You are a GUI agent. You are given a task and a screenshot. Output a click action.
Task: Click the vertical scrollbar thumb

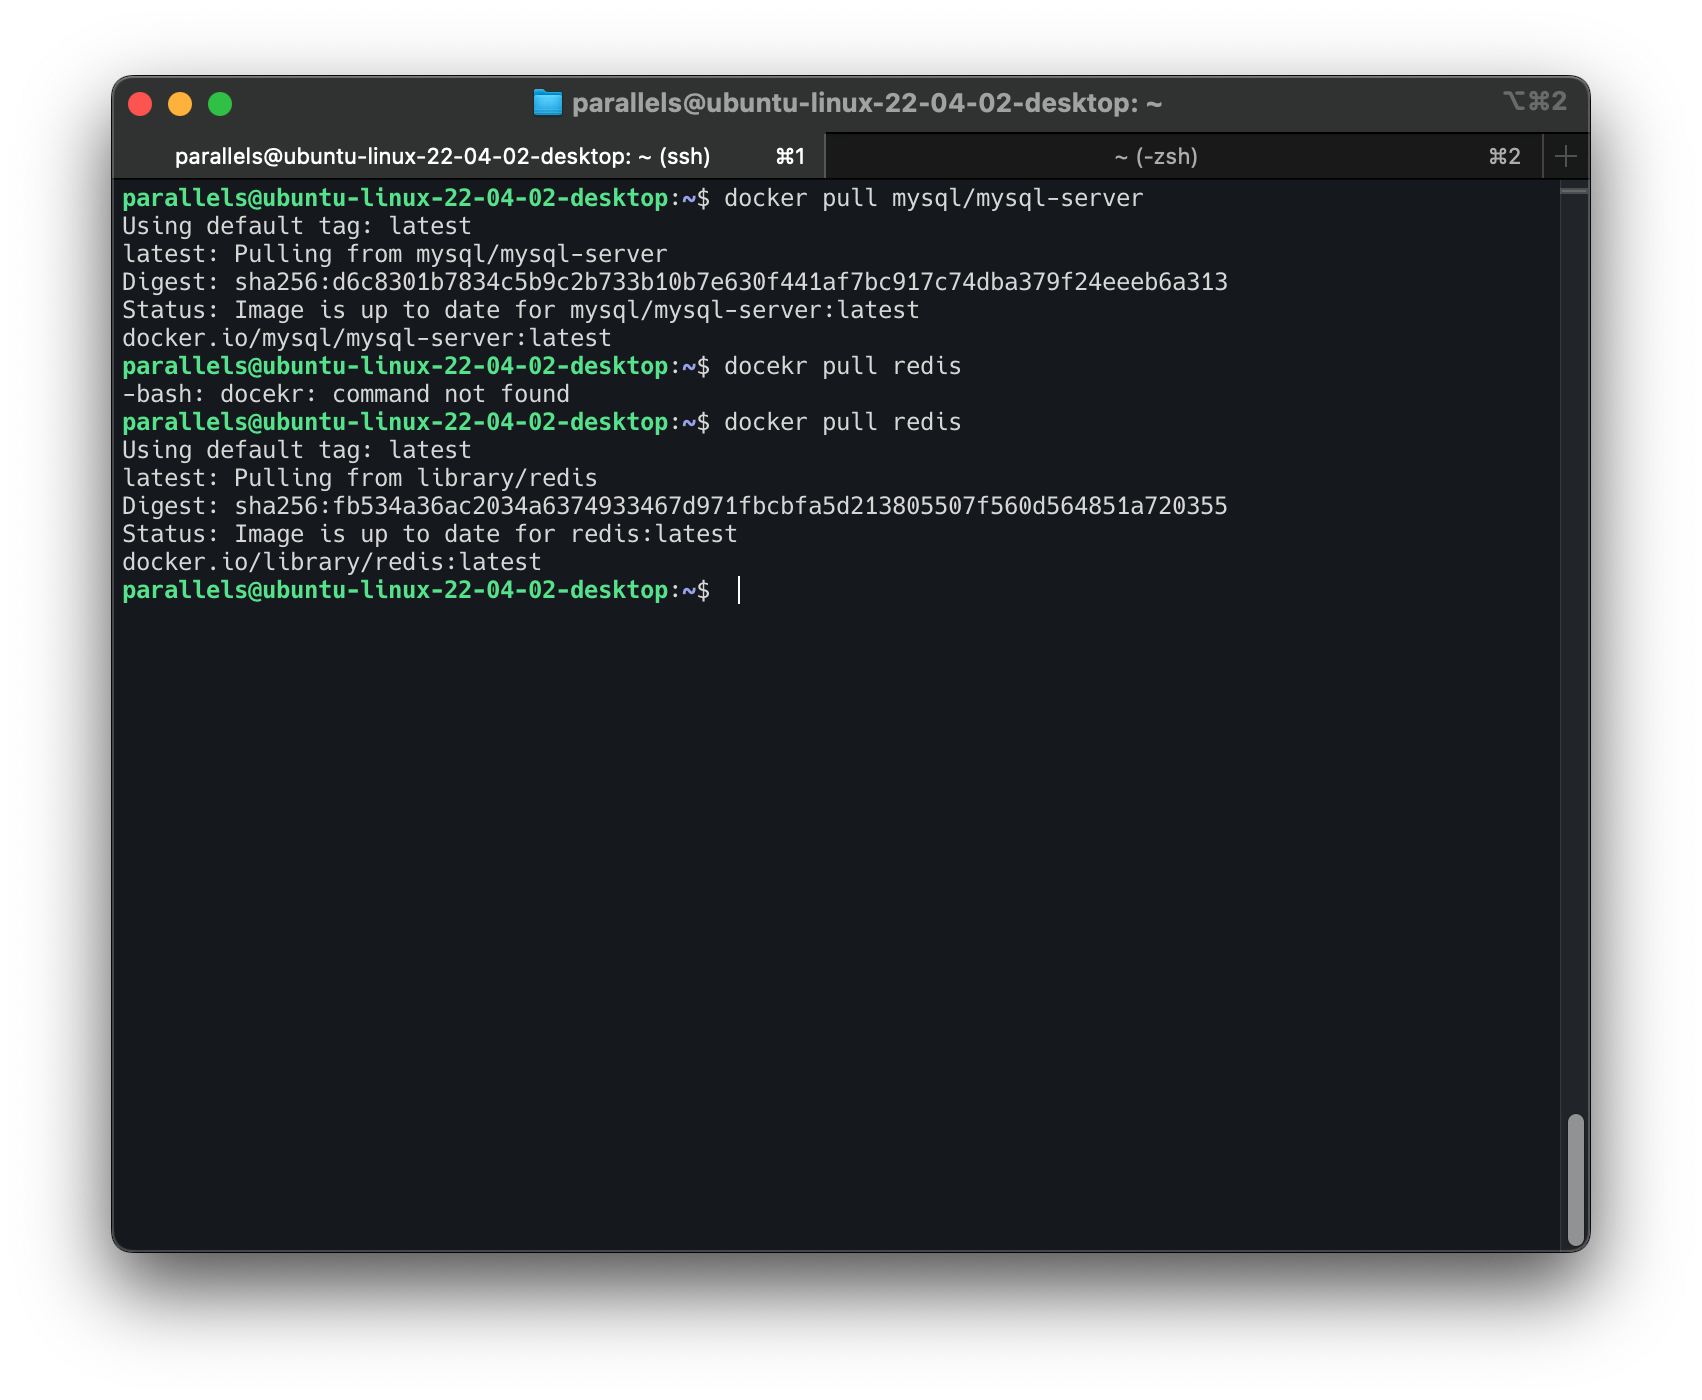[1575, 1178]
